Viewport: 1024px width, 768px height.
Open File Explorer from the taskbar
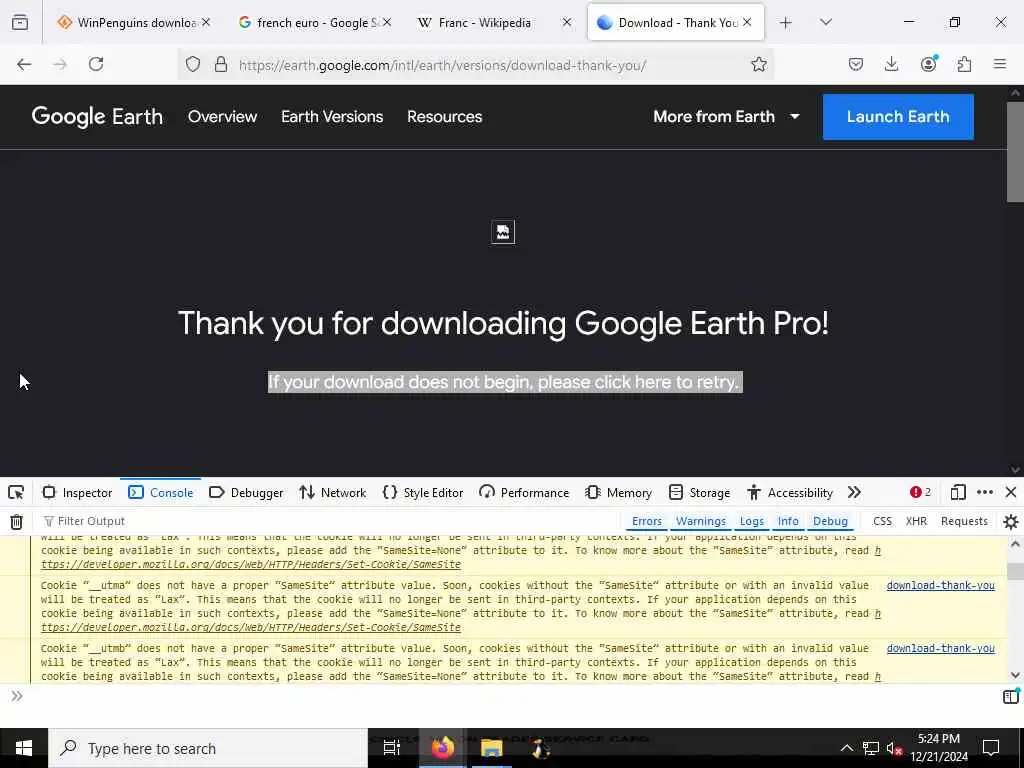click(492, 748)
